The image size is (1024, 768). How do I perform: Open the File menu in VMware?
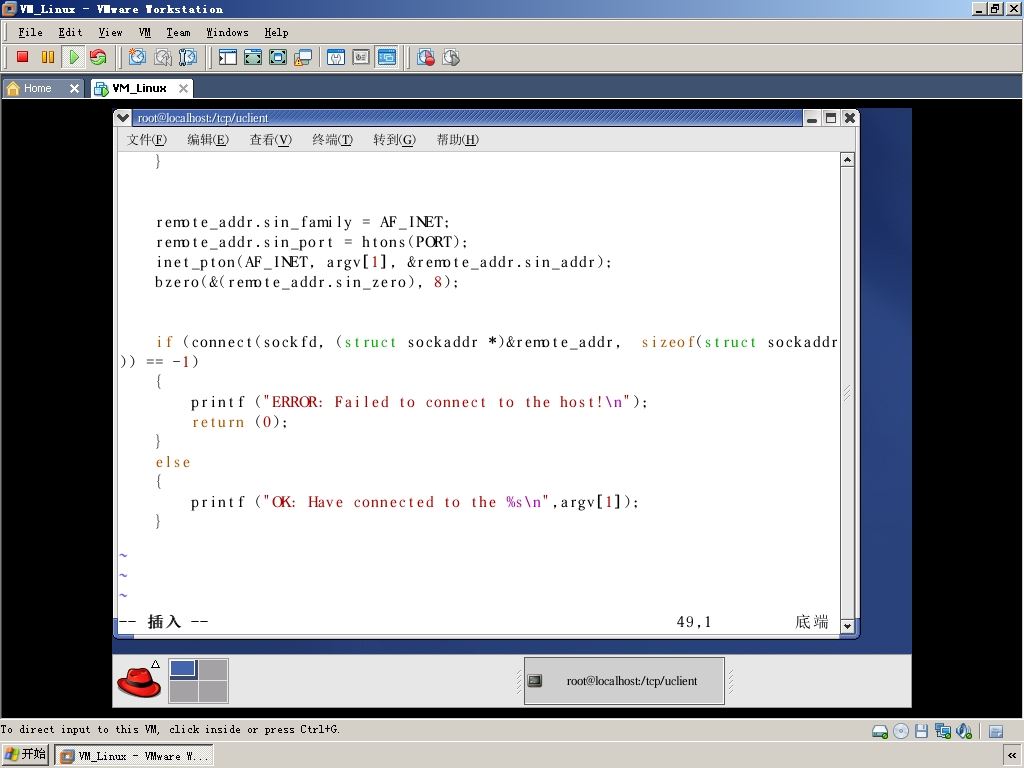[x=30, y=32]
